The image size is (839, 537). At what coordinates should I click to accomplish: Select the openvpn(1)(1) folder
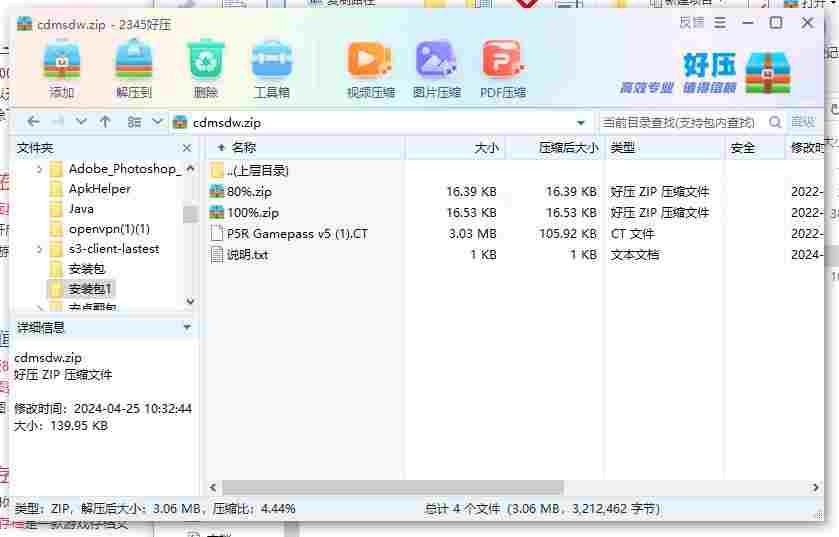(110, 229)
